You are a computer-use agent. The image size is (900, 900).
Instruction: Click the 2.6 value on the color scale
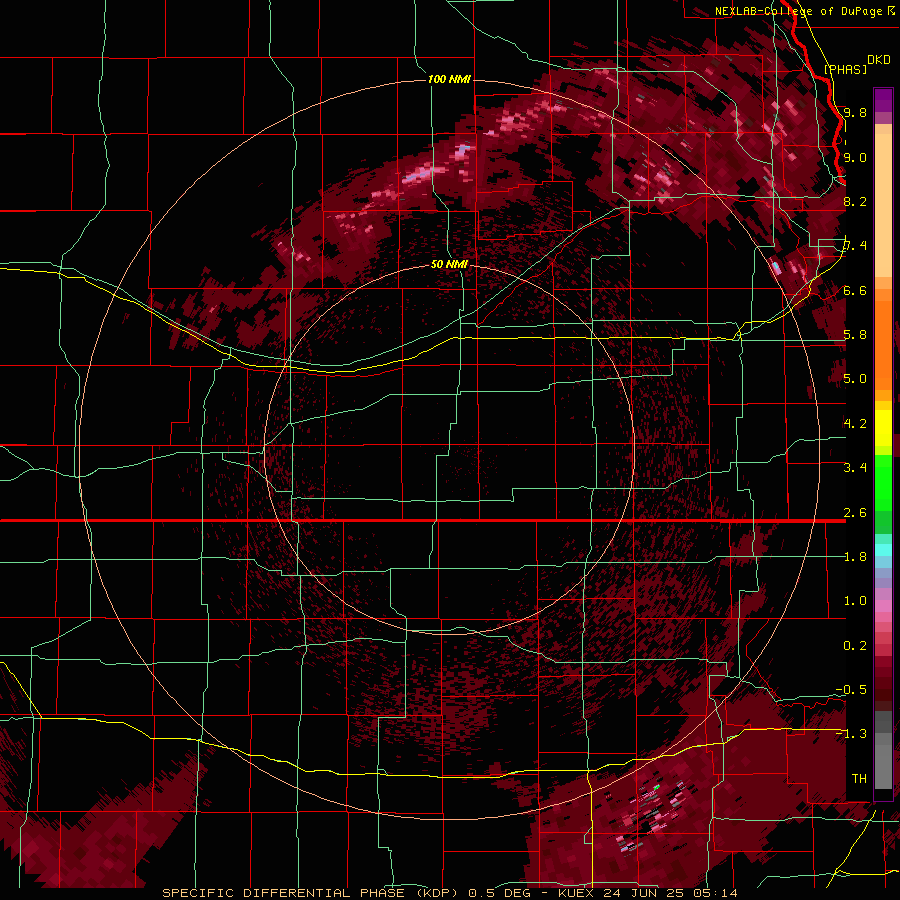tap(855, 513)
